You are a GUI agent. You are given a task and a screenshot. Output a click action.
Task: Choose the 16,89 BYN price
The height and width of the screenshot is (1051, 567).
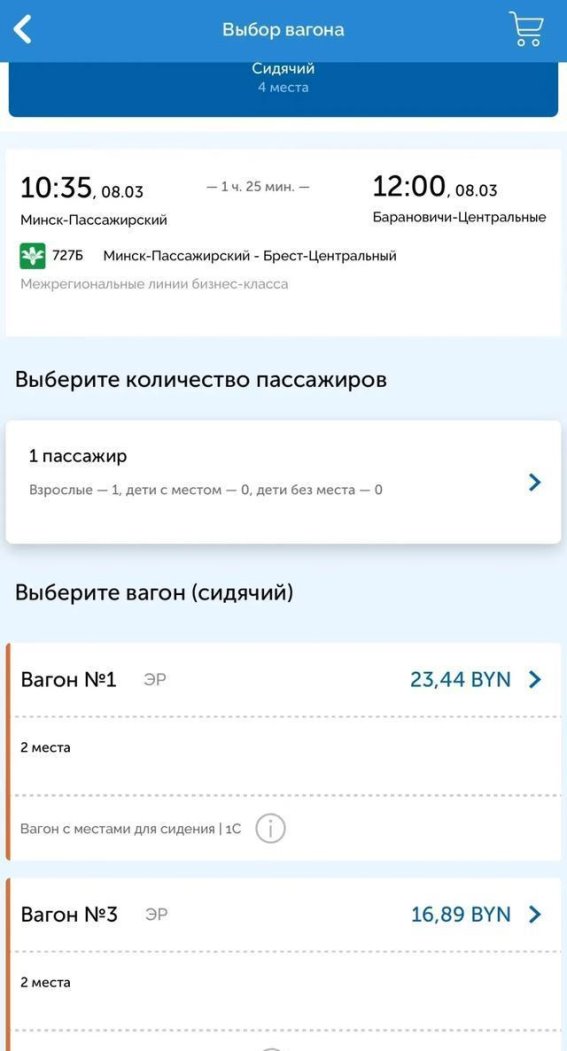click(460, 914)
